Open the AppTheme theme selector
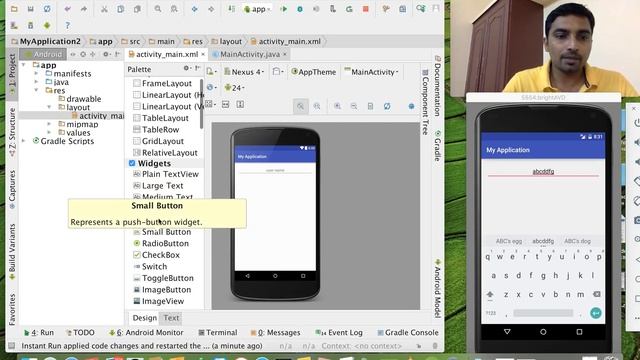The image size is (640, 360). [313, 72]
